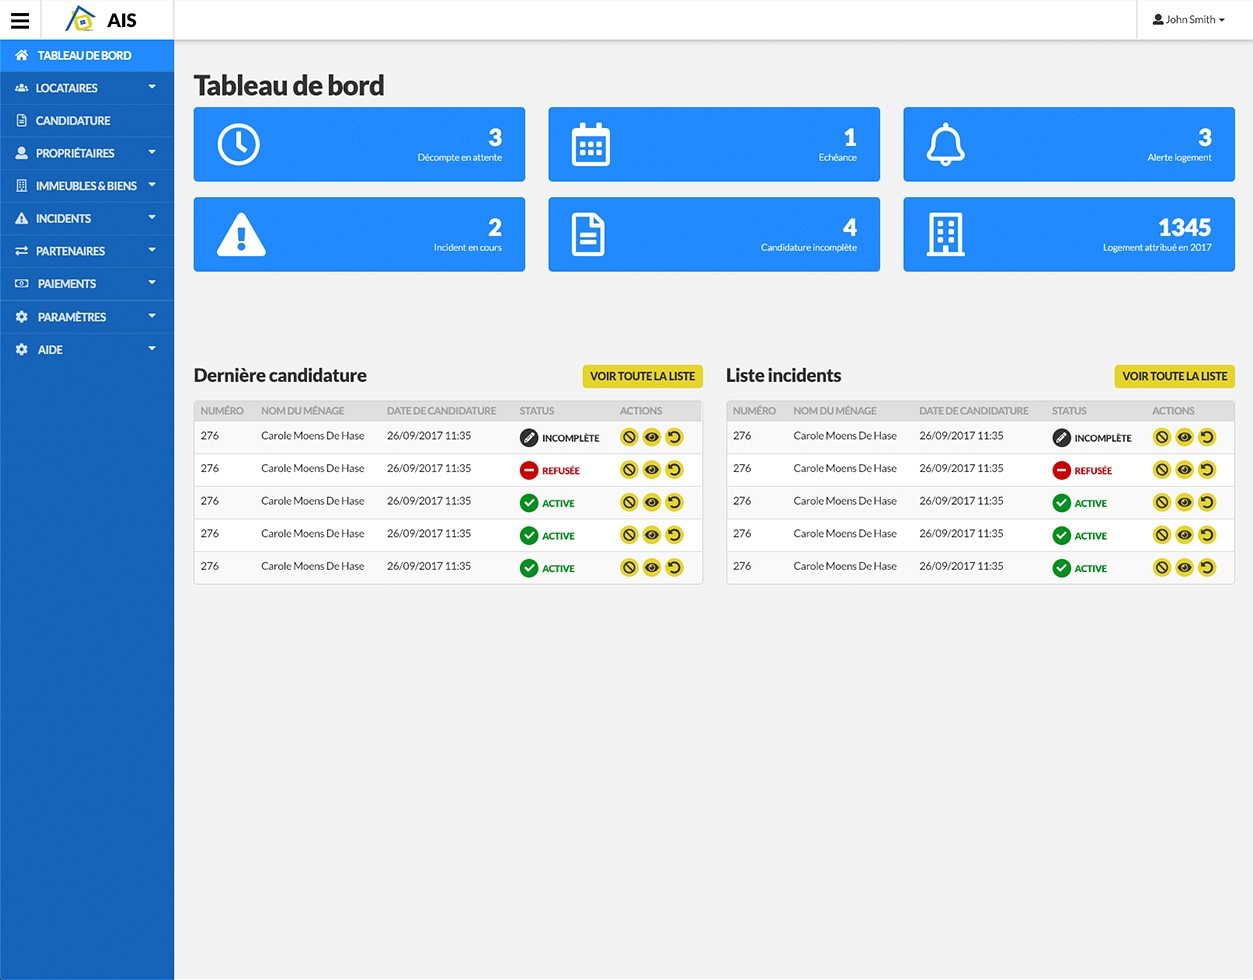
Task: Click the clock icon for Décompte en attente
Action: point(239,145)
